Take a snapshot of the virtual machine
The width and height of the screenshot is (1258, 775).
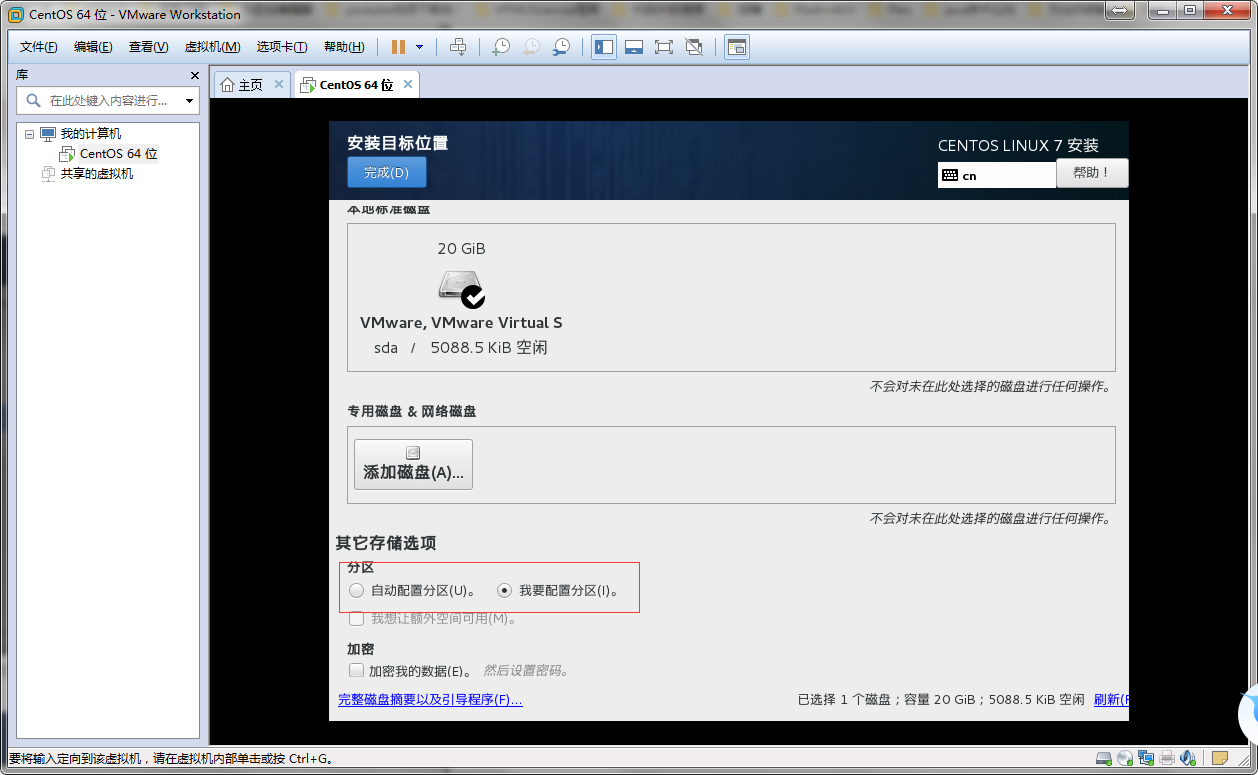[501, 47]
